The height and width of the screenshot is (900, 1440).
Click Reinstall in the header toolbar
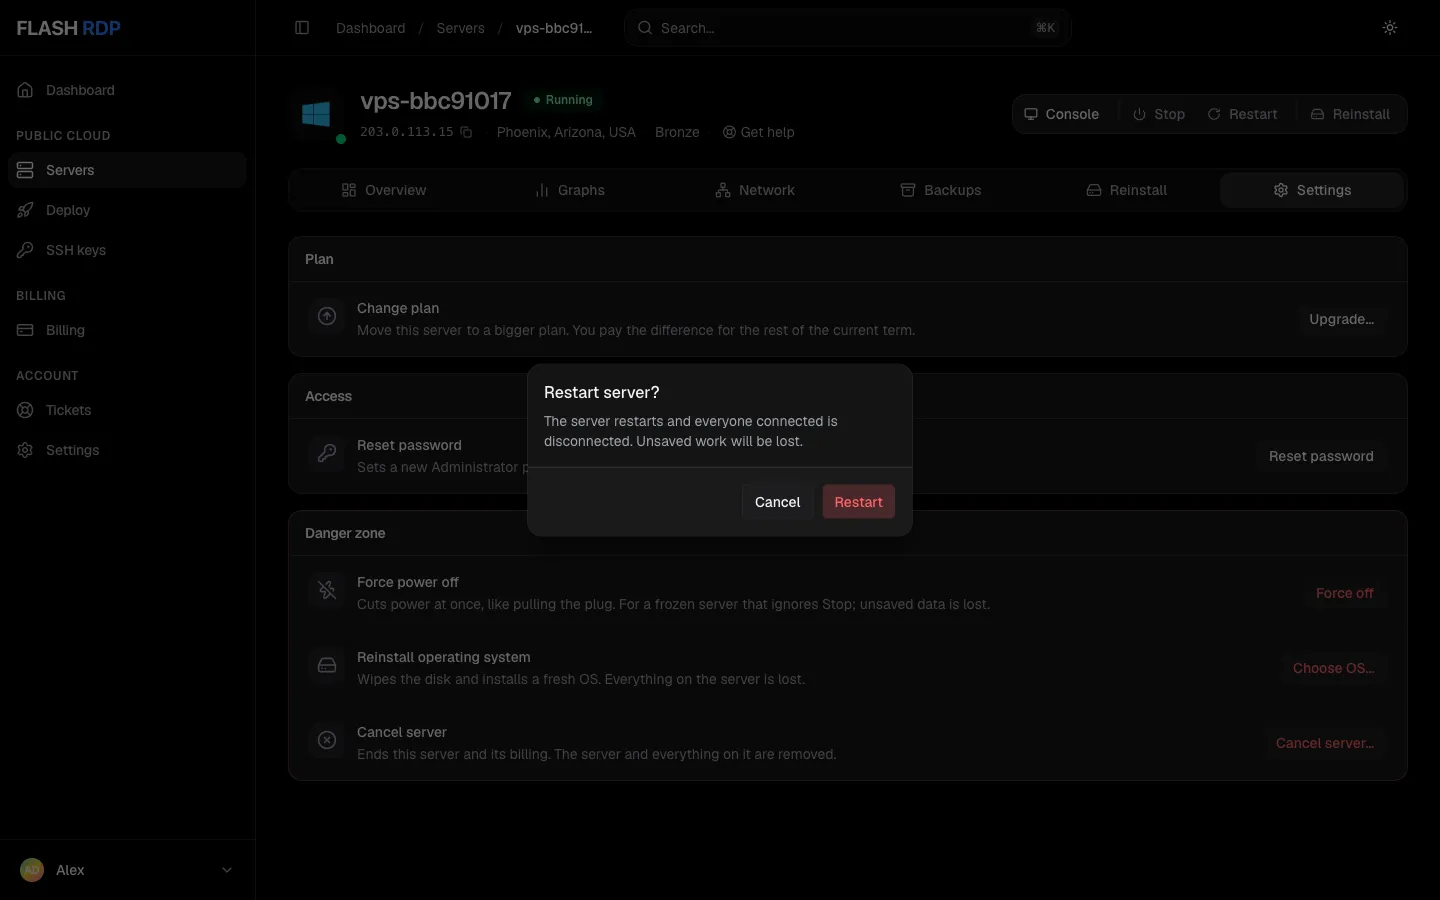[1350, 114]
